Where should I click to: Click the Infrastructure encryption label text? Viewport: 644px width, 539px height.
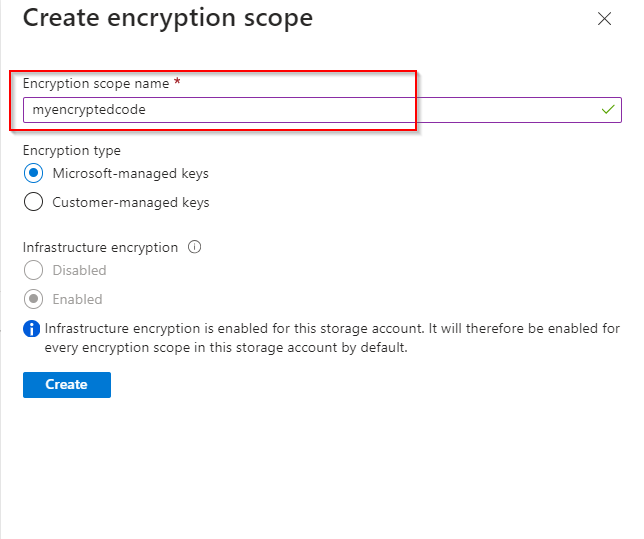click(100, 247)
